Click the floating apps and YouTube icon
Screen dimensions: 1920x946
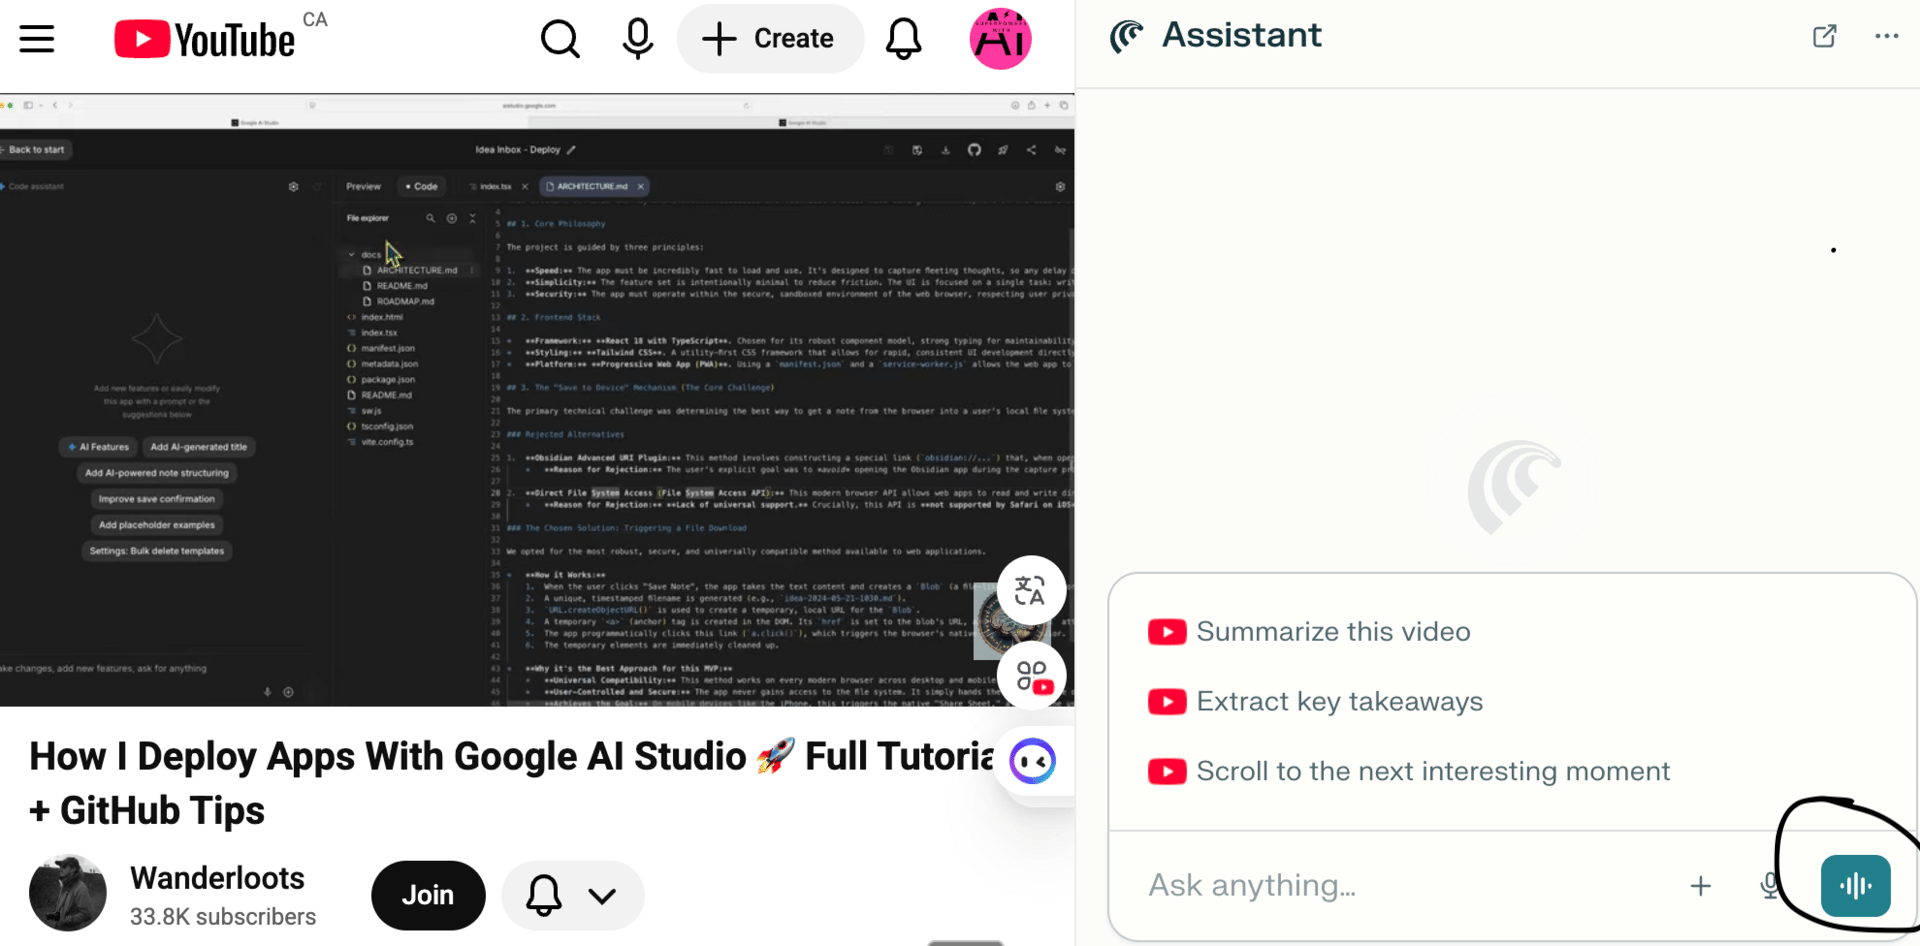tap(1033, 676)
